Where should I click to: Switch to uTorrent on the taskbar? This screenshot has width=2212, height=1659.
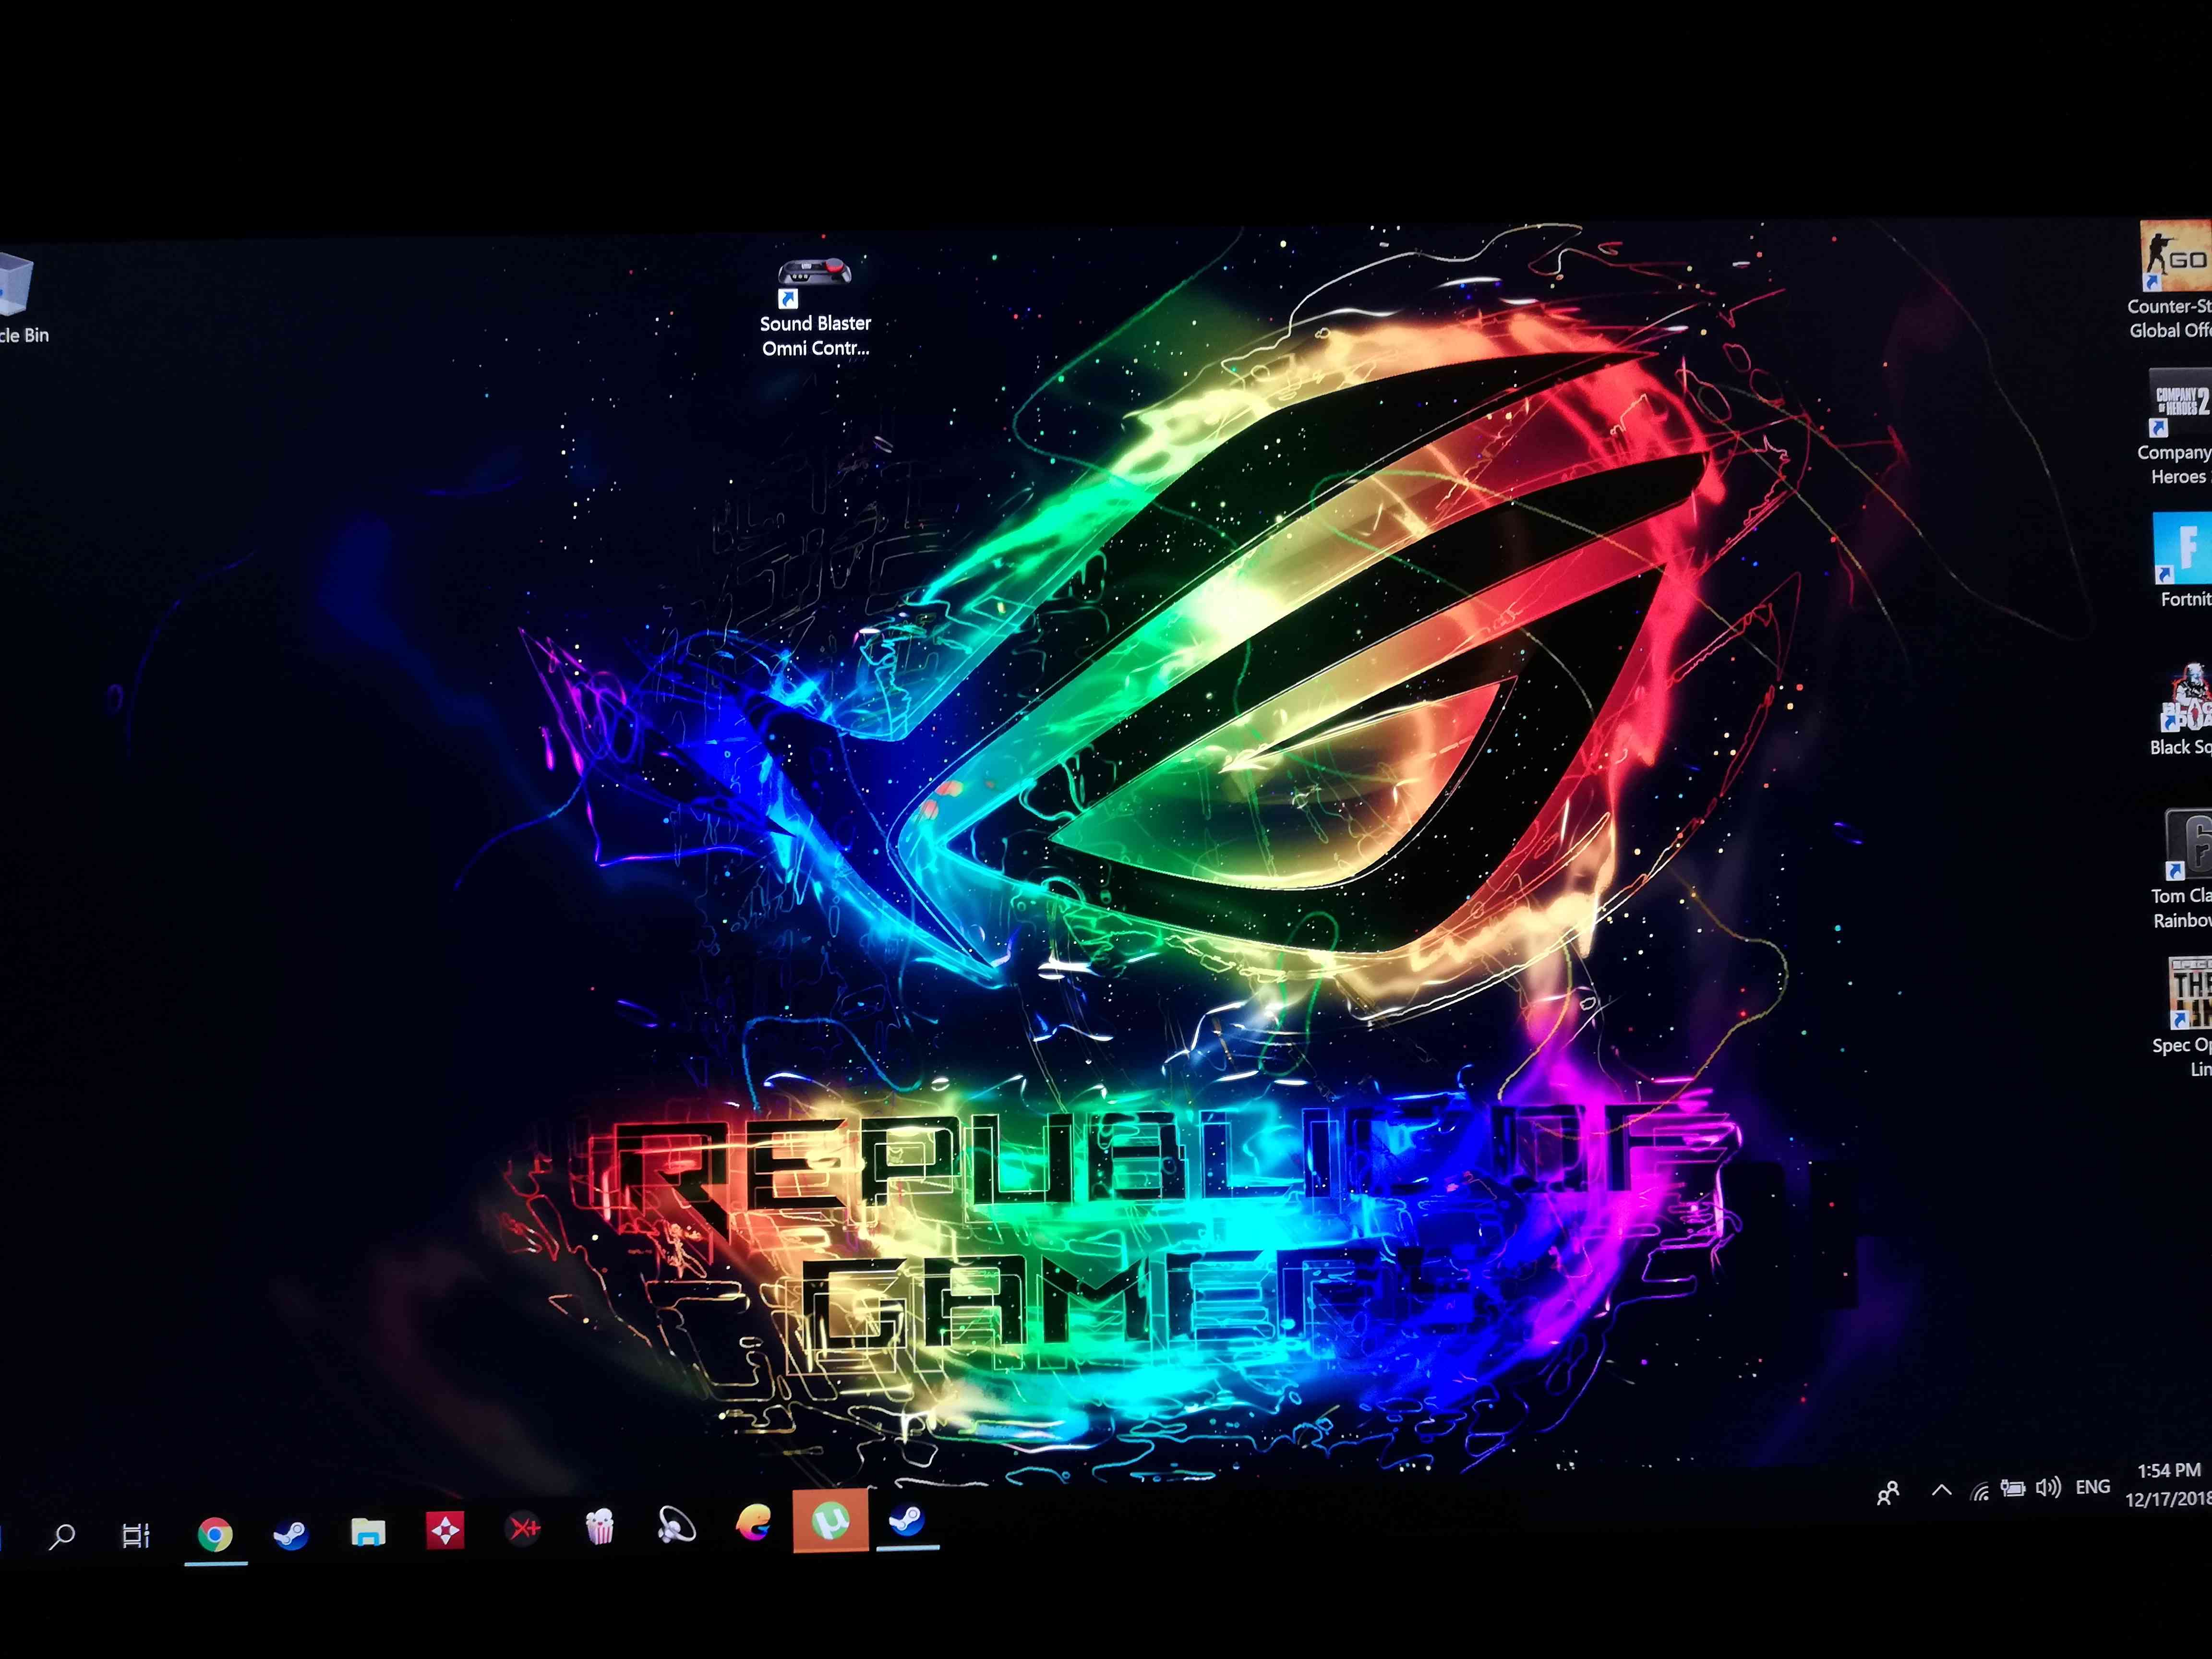tap(830, 1521)
